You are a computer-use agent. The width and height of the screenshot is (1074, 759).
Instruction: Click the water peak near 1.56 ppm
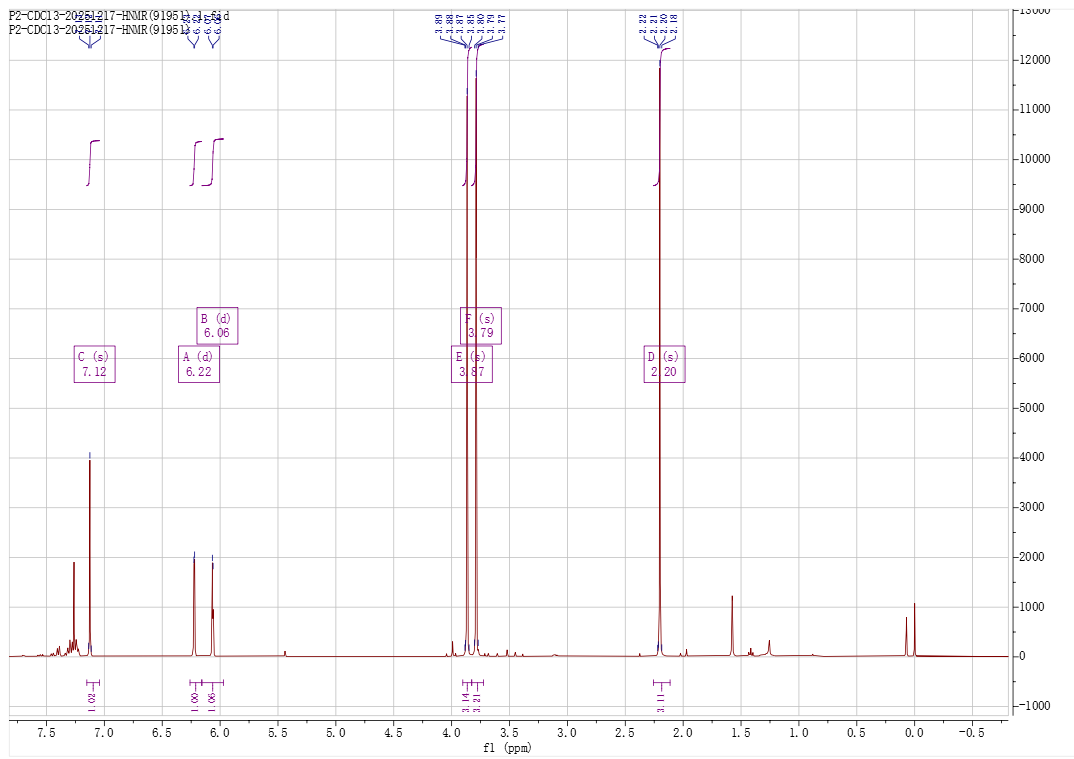[x=732, y=625]
